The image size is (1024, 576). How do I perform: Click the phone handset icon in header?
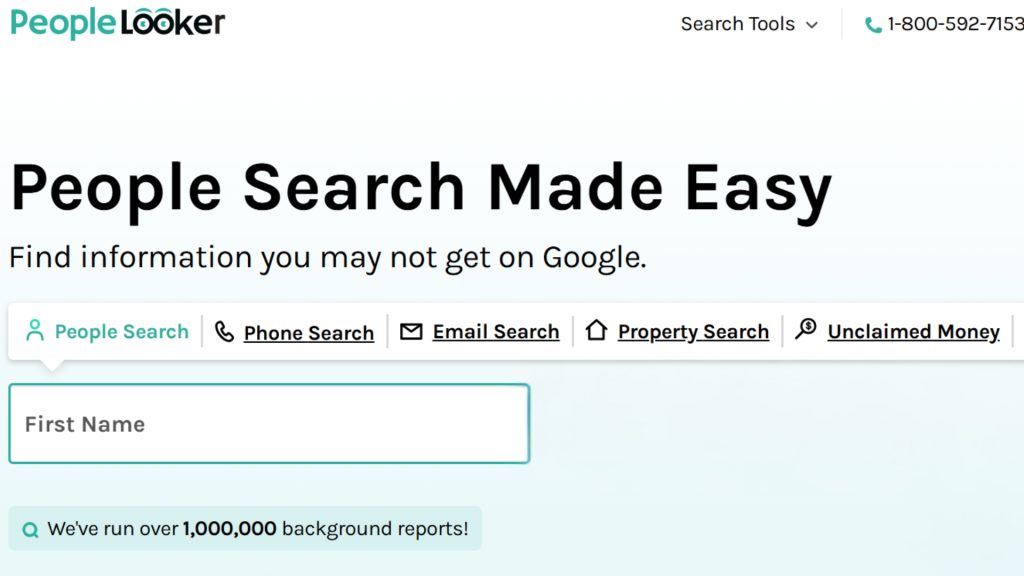click(872, 25)
